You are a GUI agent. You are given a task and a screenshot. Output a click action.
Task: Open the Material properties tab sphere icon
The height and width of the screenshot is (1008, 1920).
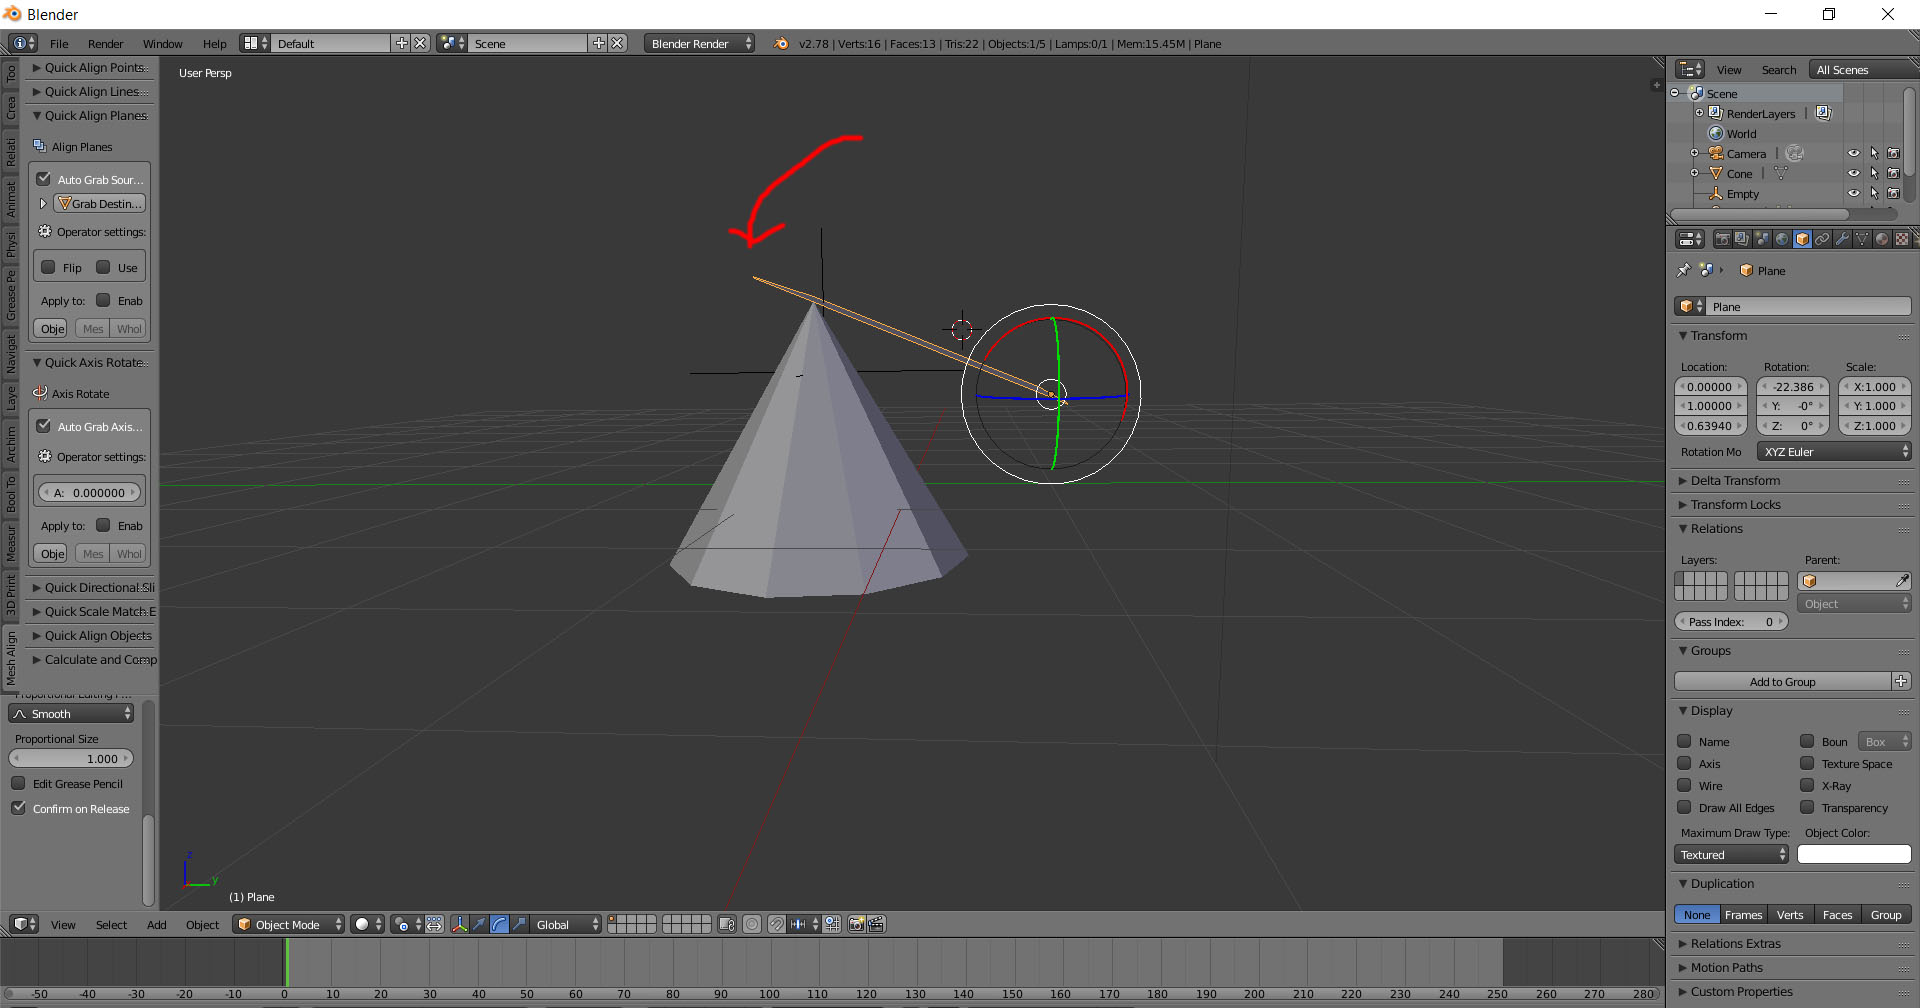(x=1882, y=239)
